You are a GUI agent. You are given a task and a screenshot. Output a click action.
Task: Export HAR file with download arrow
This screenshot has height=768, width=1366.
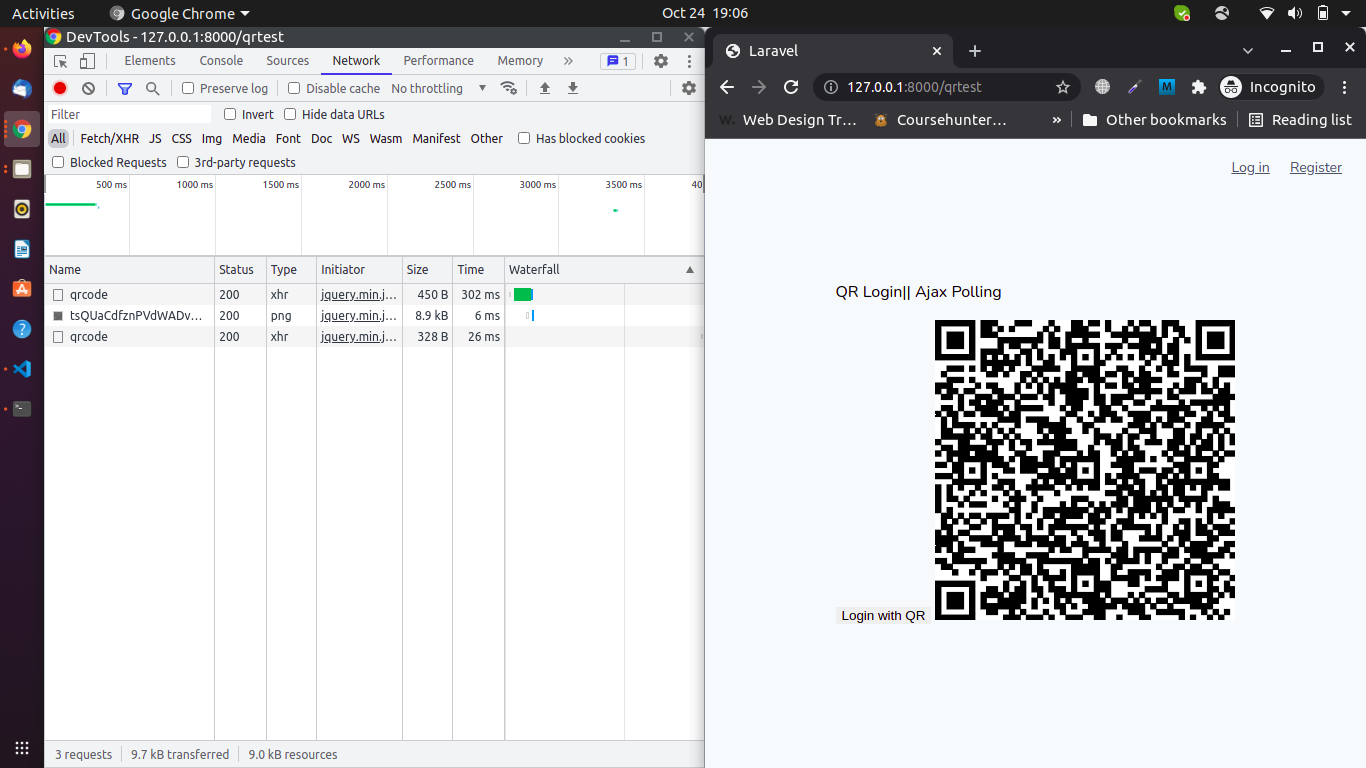(573, 88)
